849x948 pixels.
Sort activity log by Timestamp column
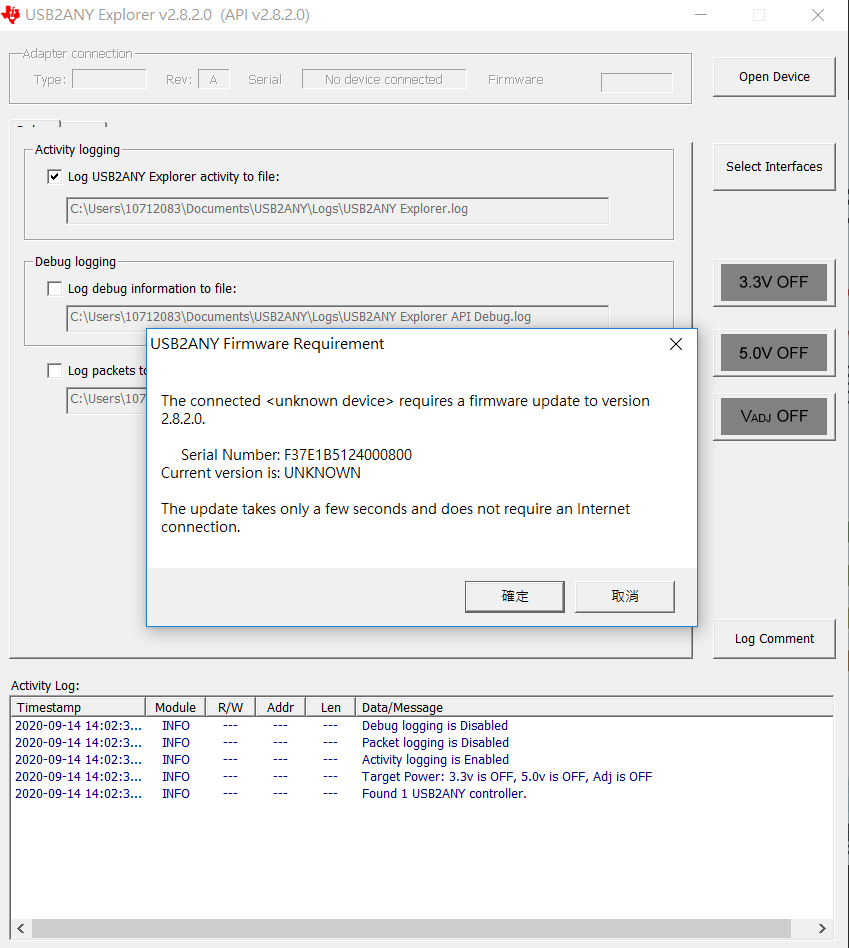tap(78, 707)
